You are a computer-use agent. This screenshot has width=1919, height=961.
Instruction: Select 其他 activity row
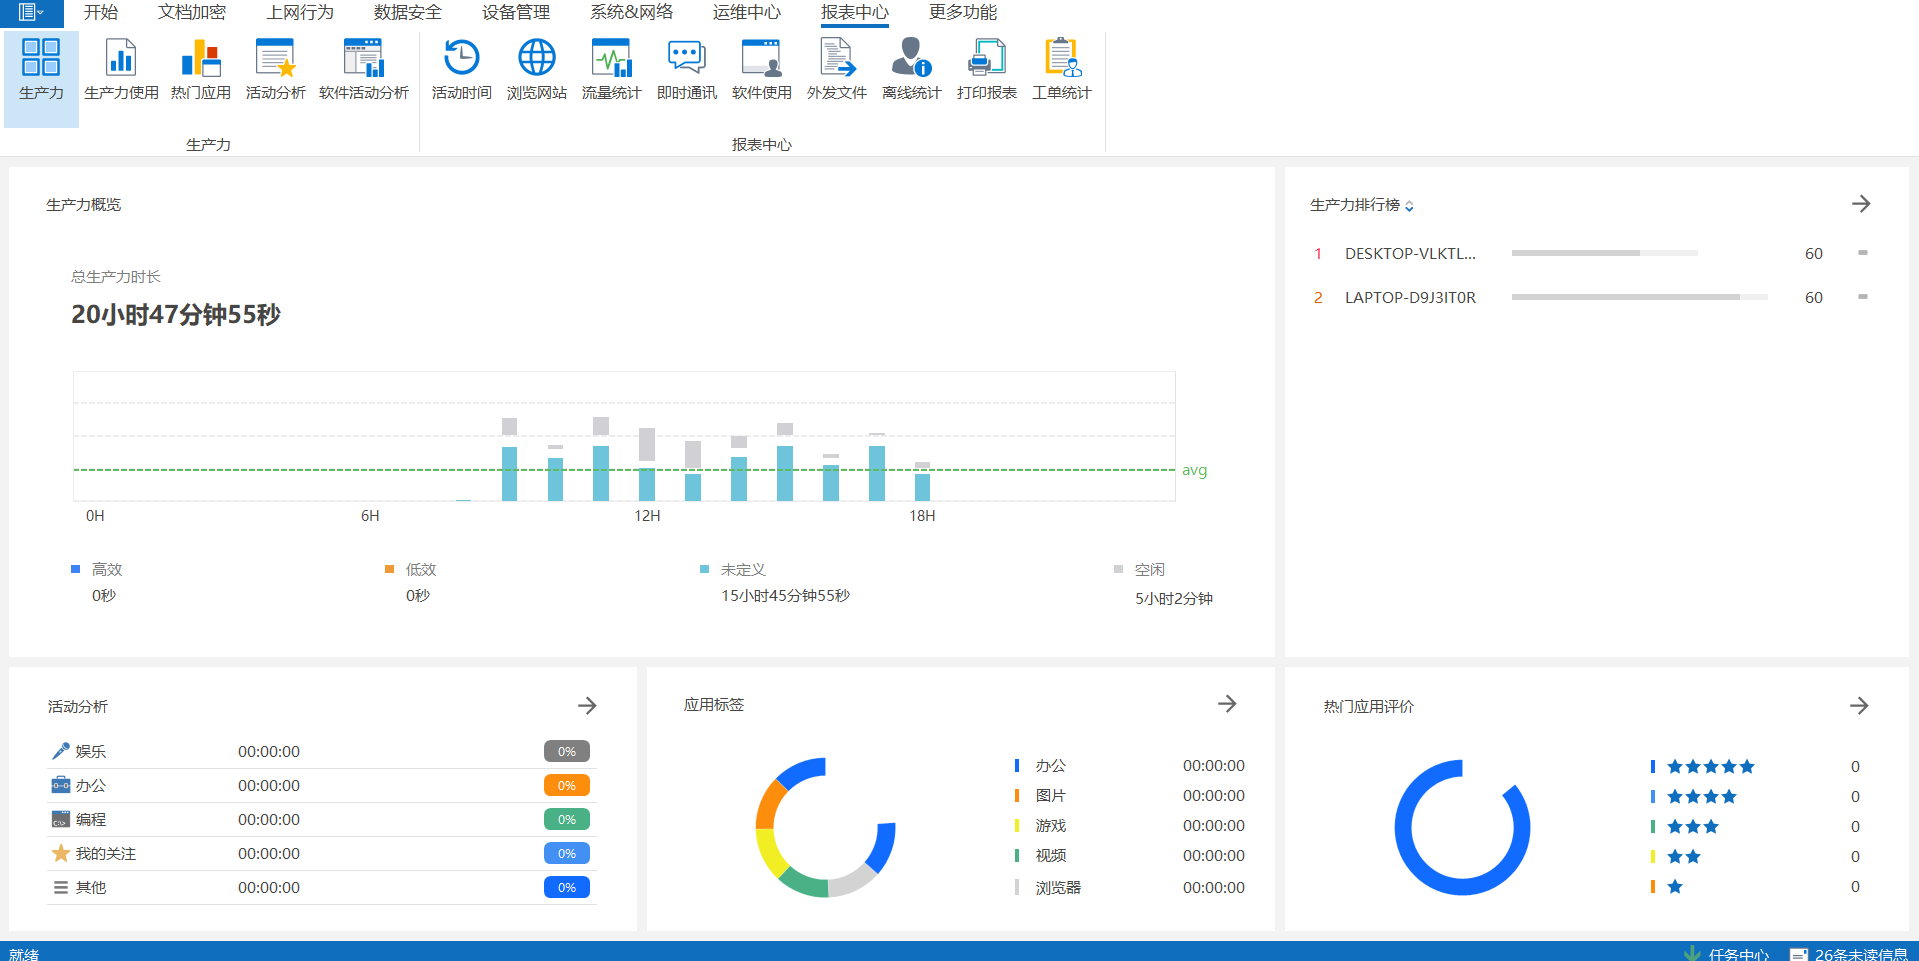tap(321, 887)
